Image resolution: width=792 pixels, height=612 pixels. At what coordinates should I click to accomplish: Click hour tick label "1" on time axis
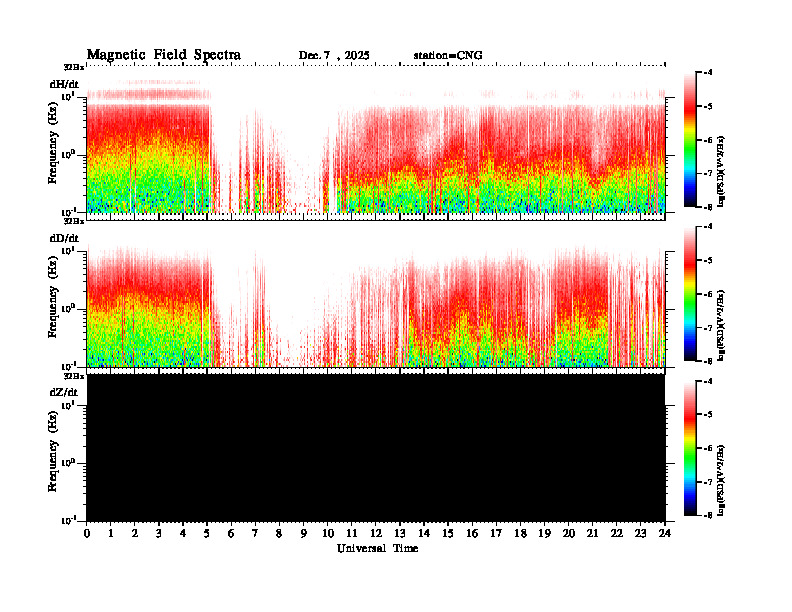coord(111,533)
